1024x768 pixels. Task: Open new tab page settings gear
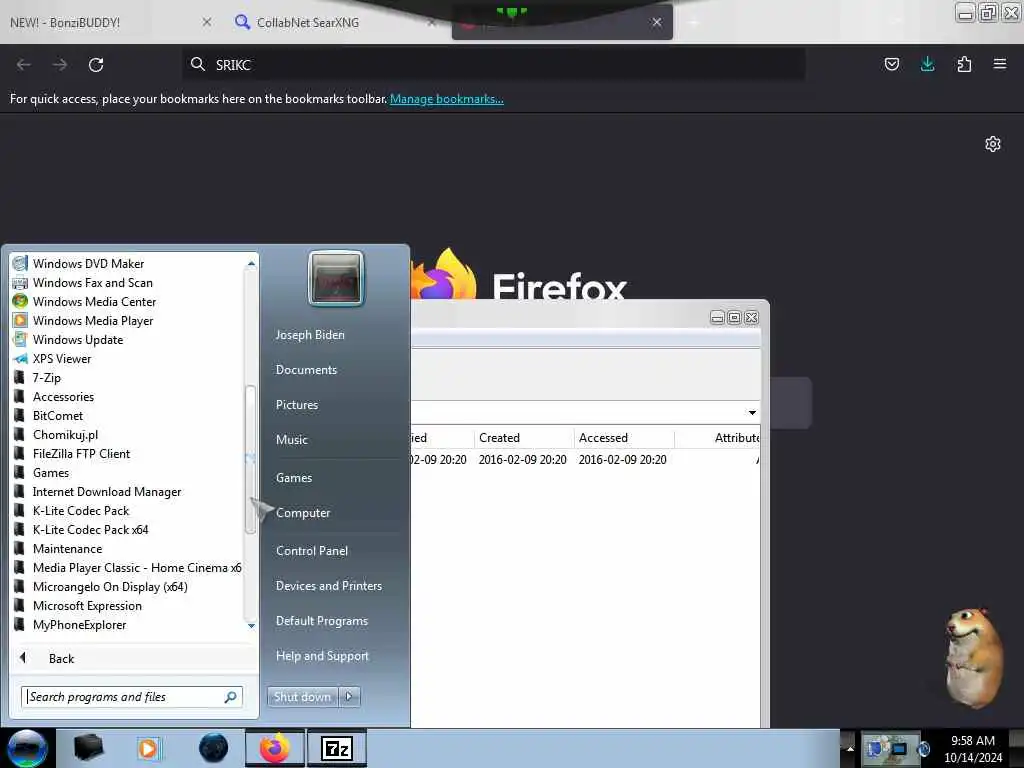(x=993, y=144)
